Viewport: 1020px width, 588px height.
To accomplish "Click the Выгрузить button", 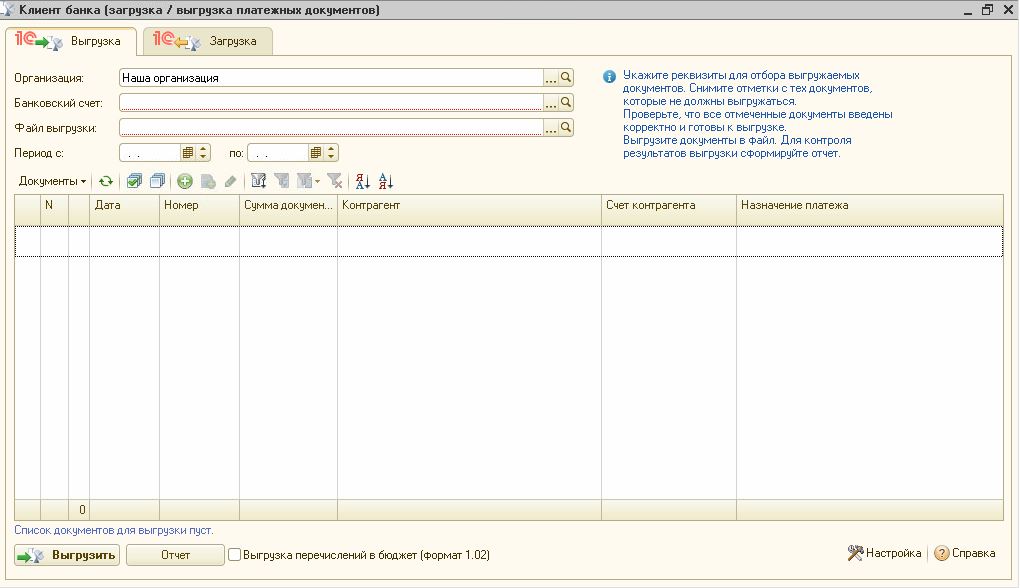I will click(67, 555).
